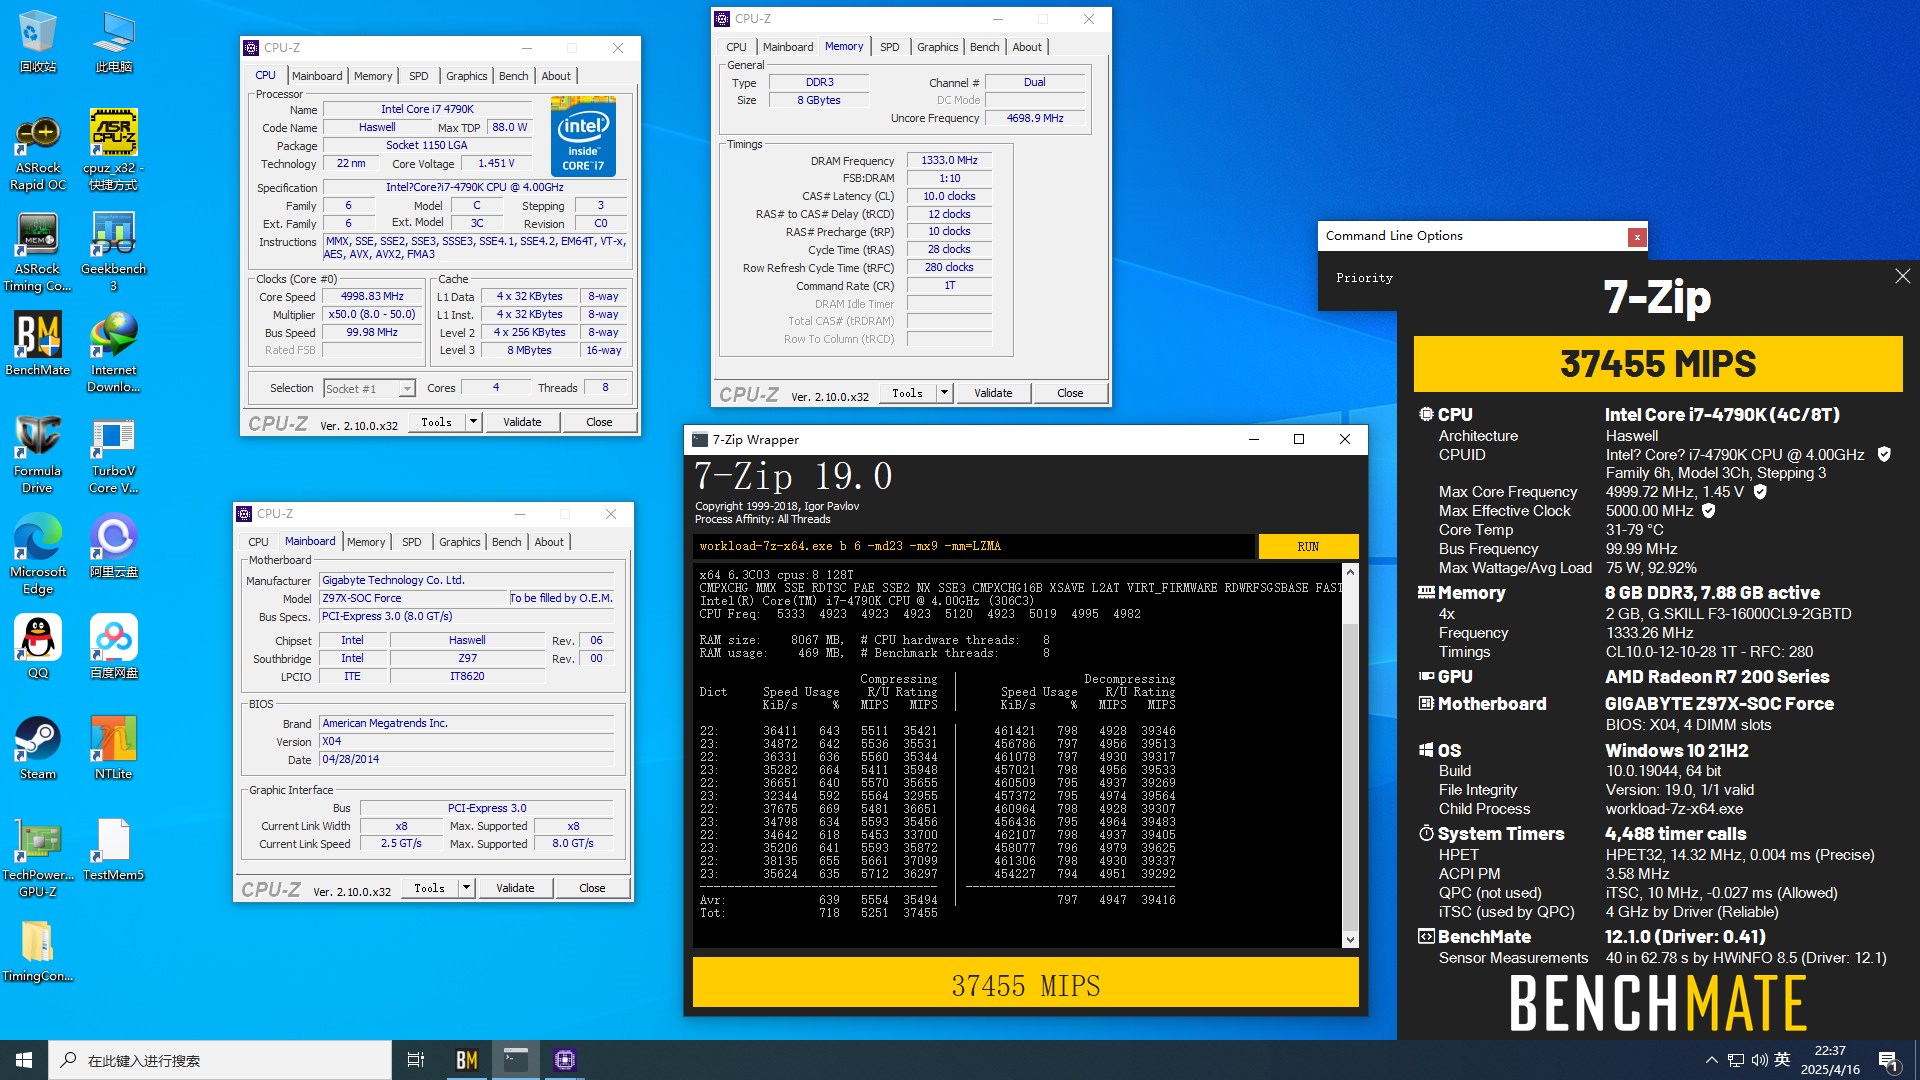Image resolution: width=1920 pixels, height=1080 pixels.
Task: Click the yellow RUN button
Action: point(1308,546)
